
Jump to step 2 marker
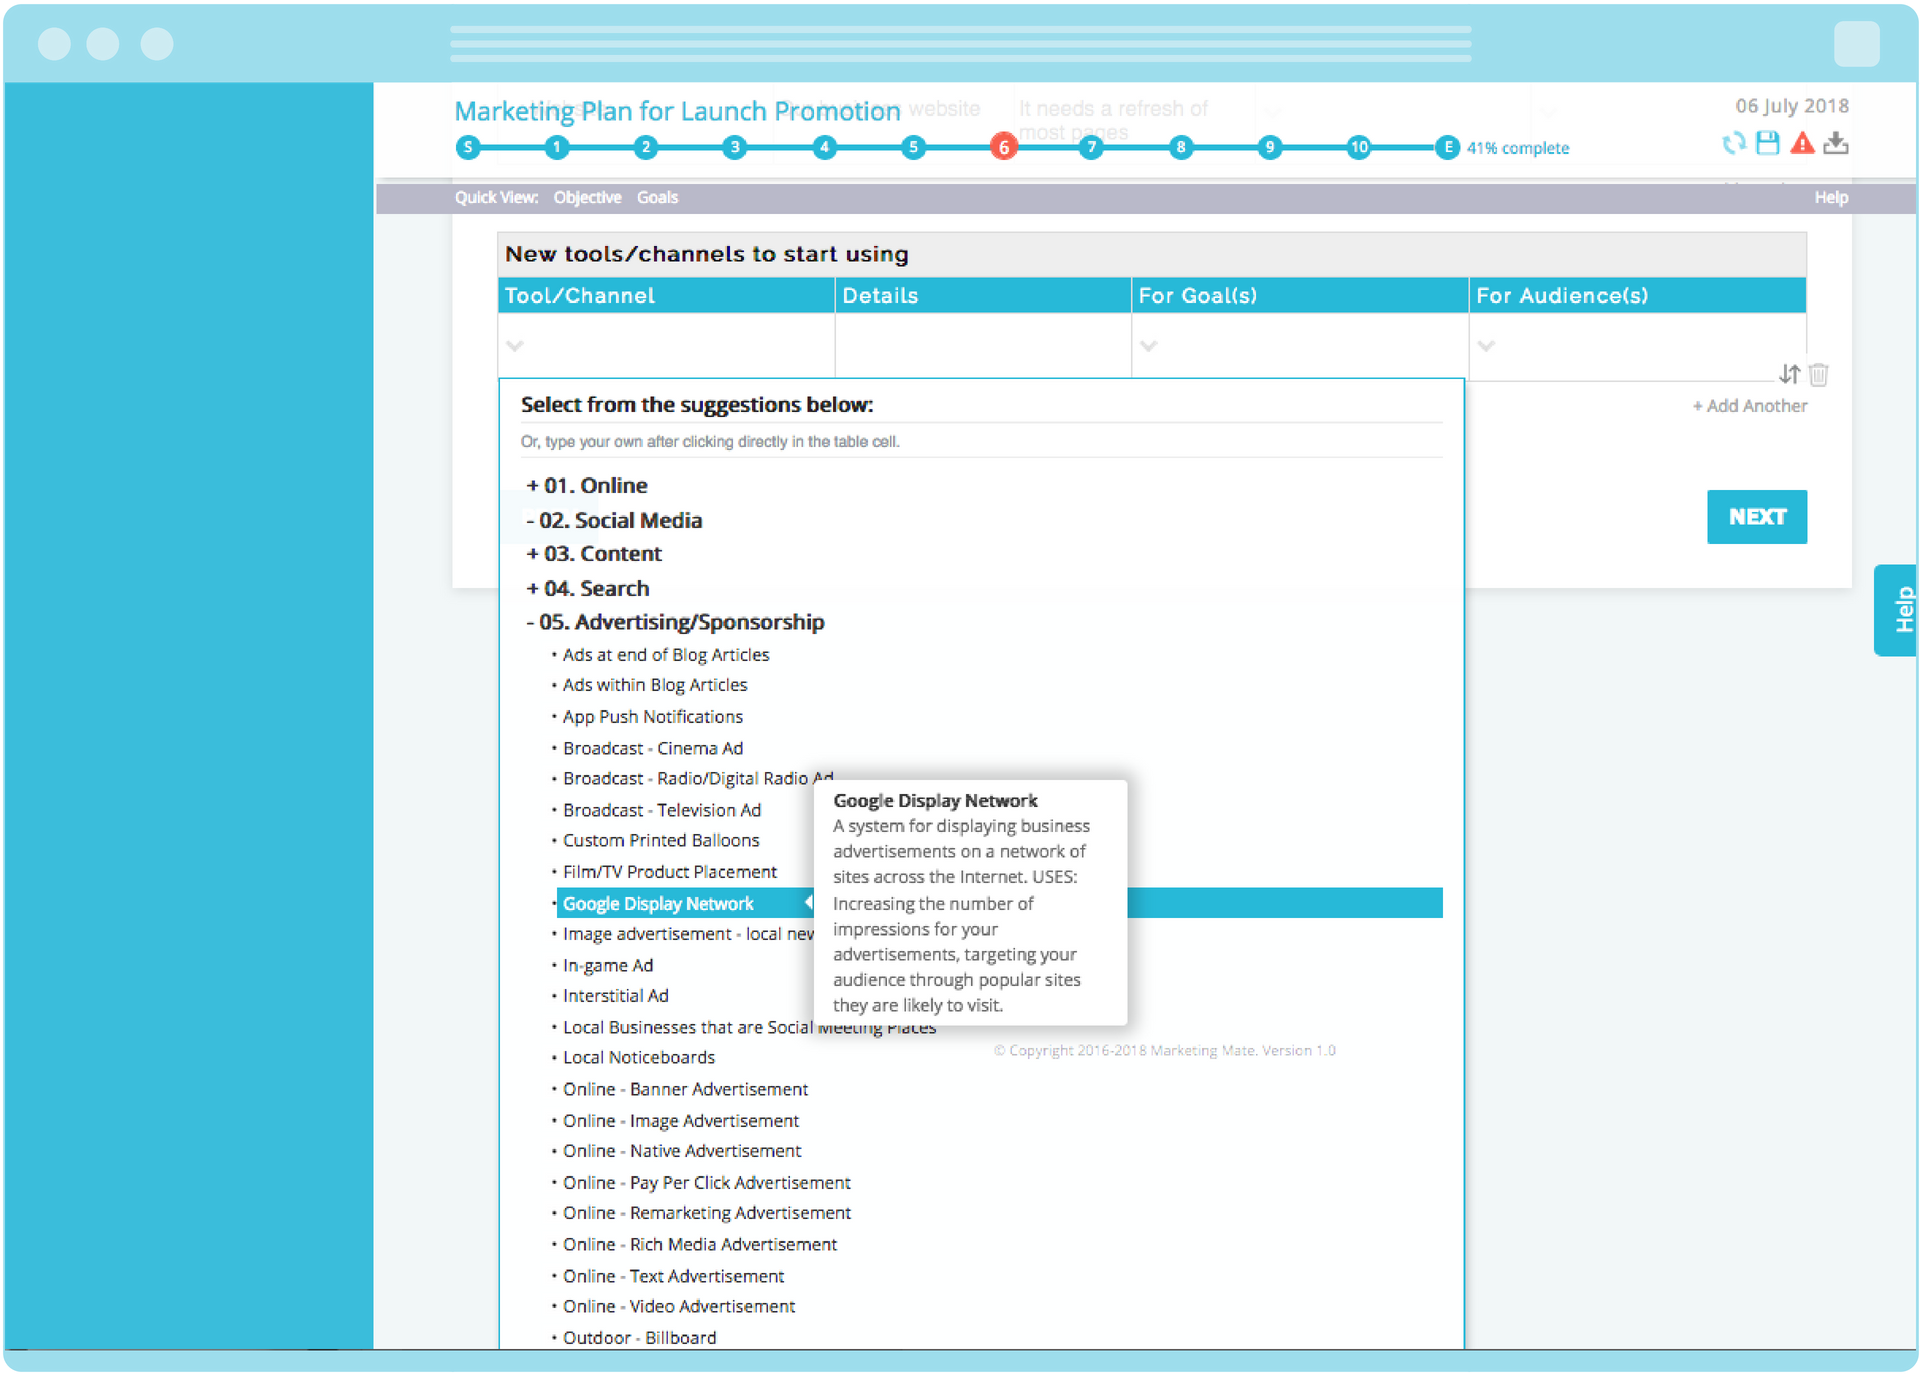point(646,147)
